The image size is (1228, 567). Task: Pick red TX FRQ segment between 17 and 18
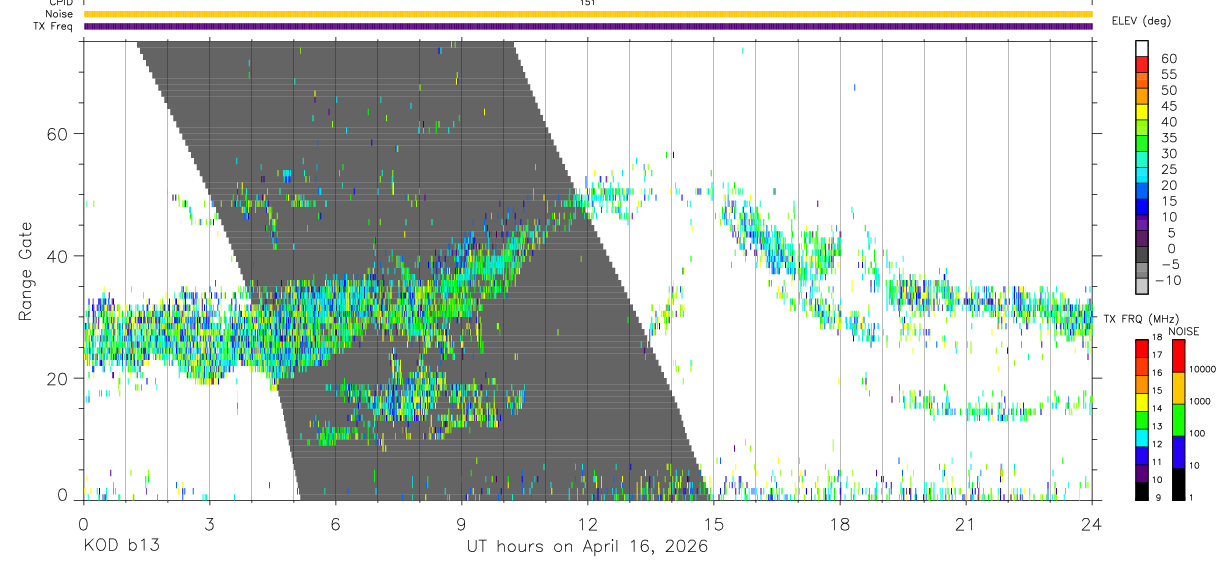(x=1142, y=347)
